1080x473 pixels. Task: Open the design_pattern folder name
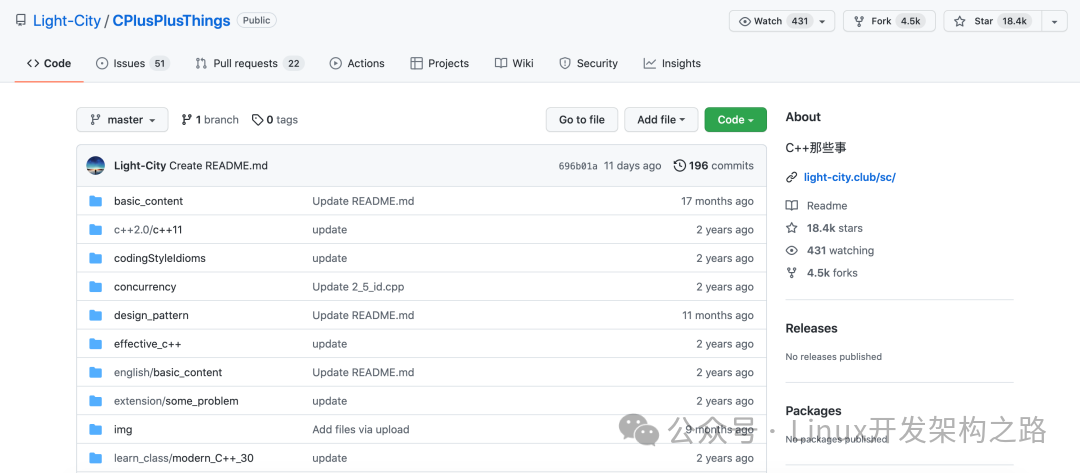tap(152, 315)
